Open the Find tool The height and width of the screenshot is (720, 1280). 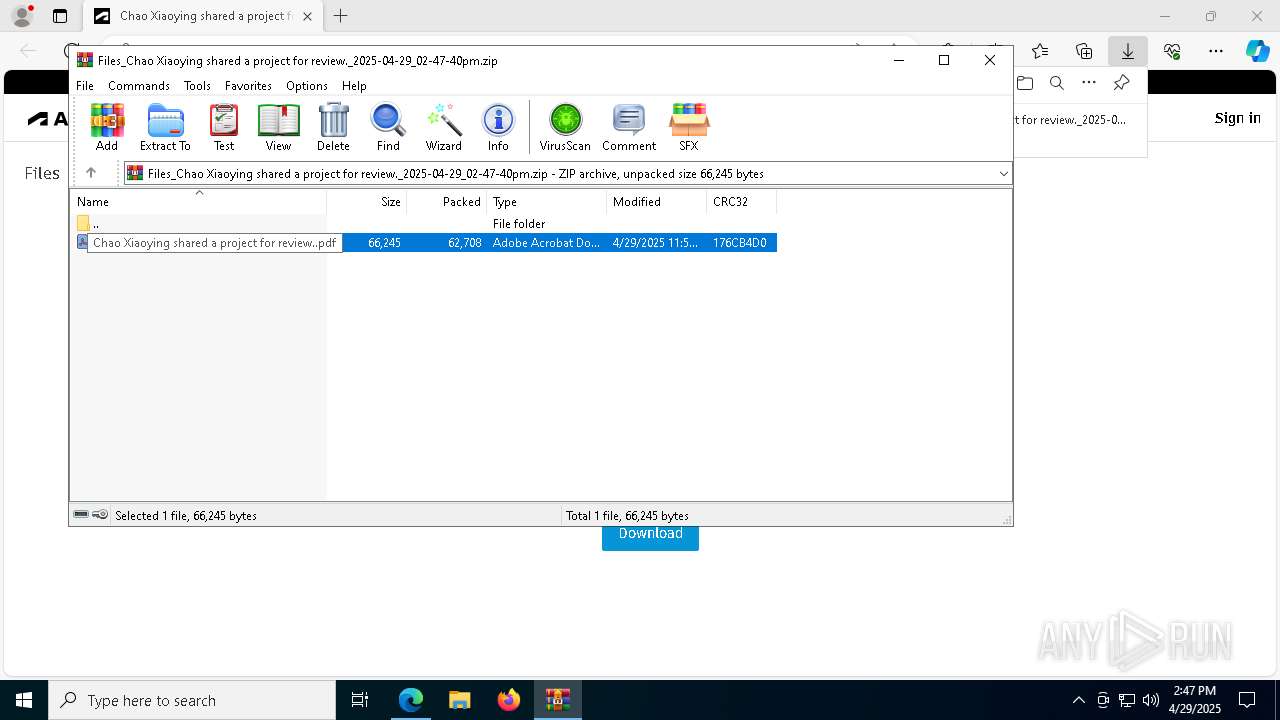point(388,127)
